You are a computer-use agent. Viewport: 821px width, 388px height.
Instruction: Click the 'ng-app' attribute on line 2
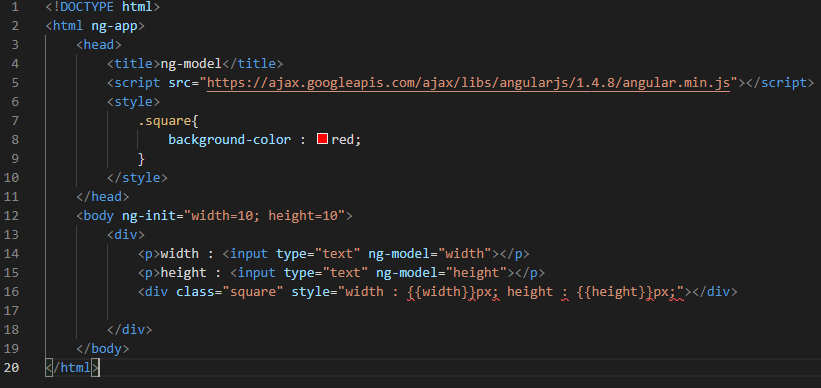(x=114, y=26)
